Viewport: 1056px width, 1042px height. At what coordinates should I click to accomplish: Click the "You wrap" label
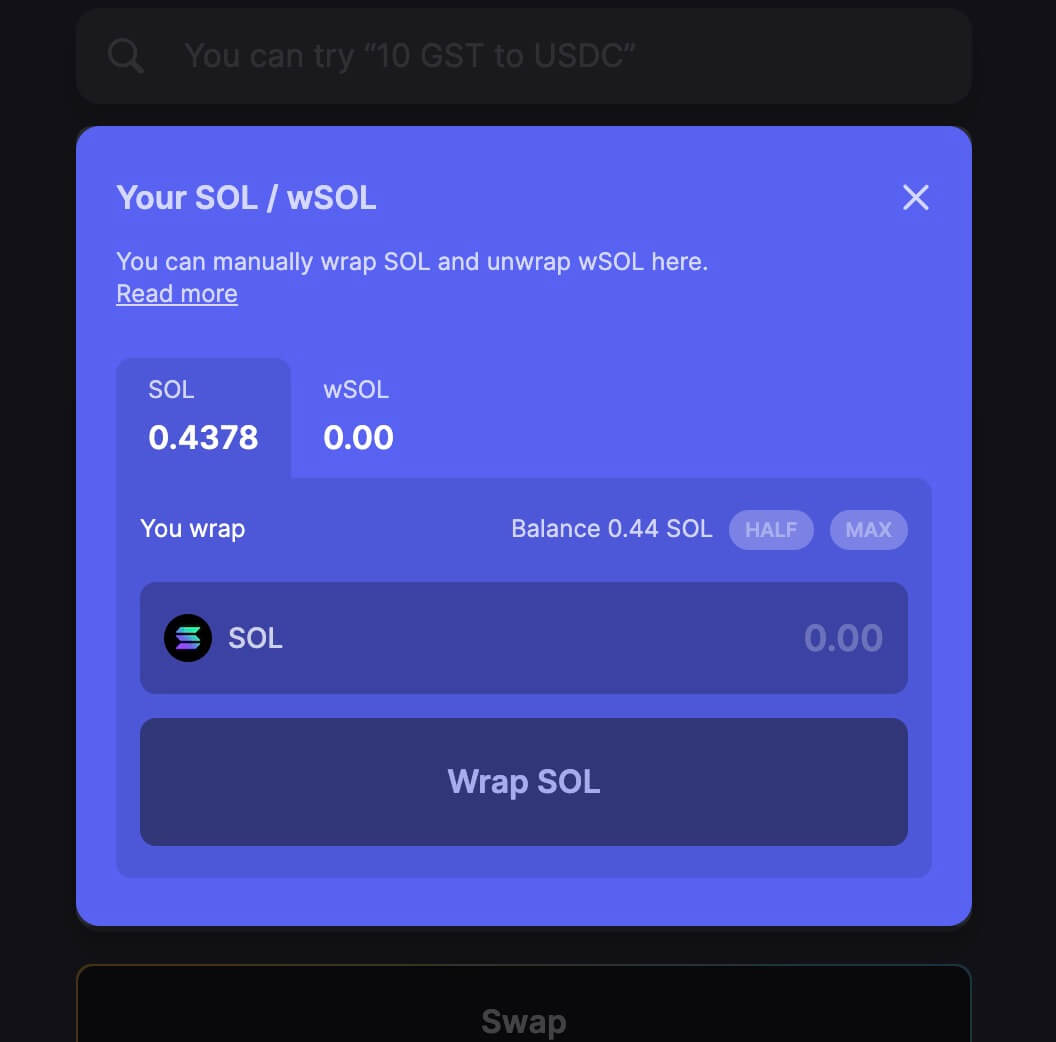tap(192, 529)
